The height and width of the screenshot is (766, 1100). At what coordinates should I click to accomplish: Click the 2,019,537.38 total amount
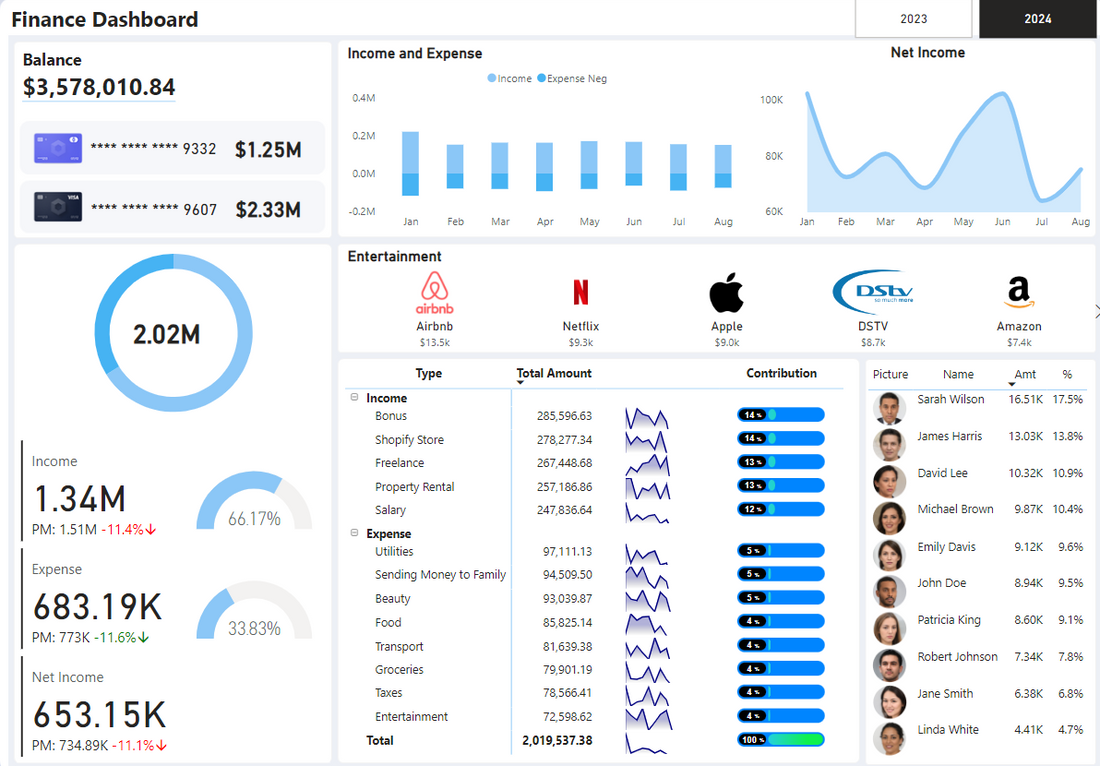pyautogui.click(x=557, y=740)
